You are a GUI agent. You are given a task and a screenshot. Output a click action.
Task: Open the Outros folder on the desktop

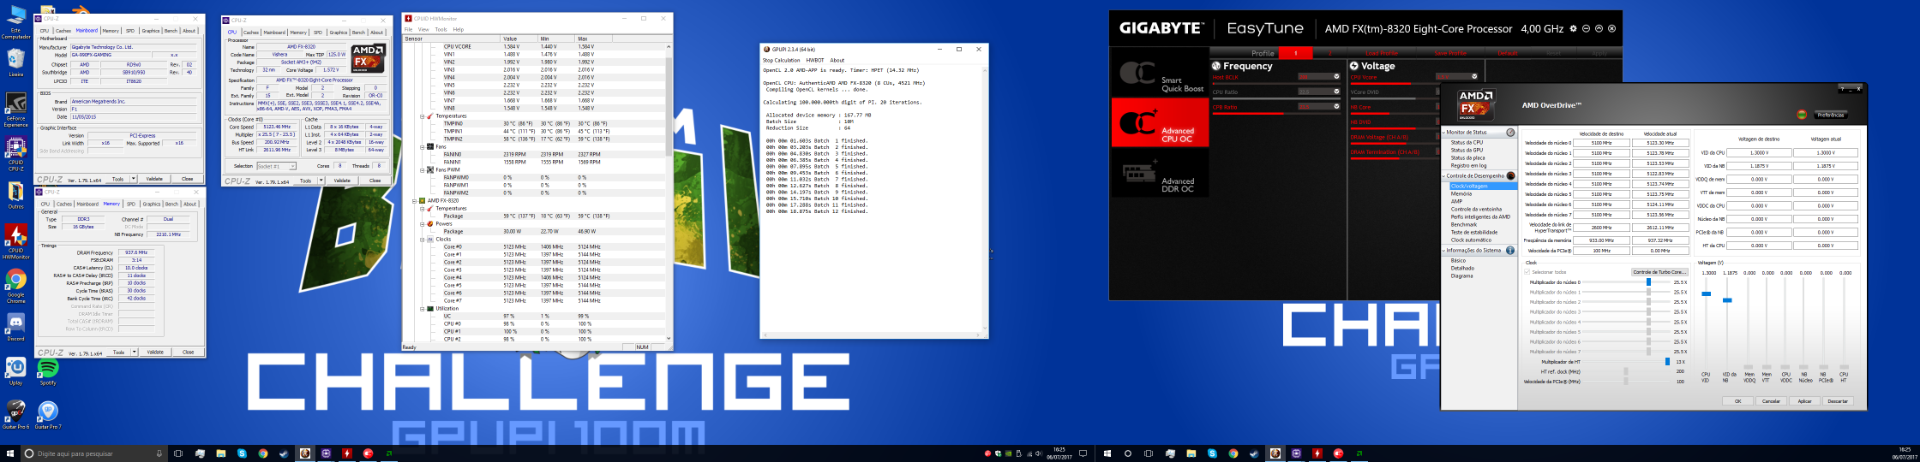click(16, 195)
